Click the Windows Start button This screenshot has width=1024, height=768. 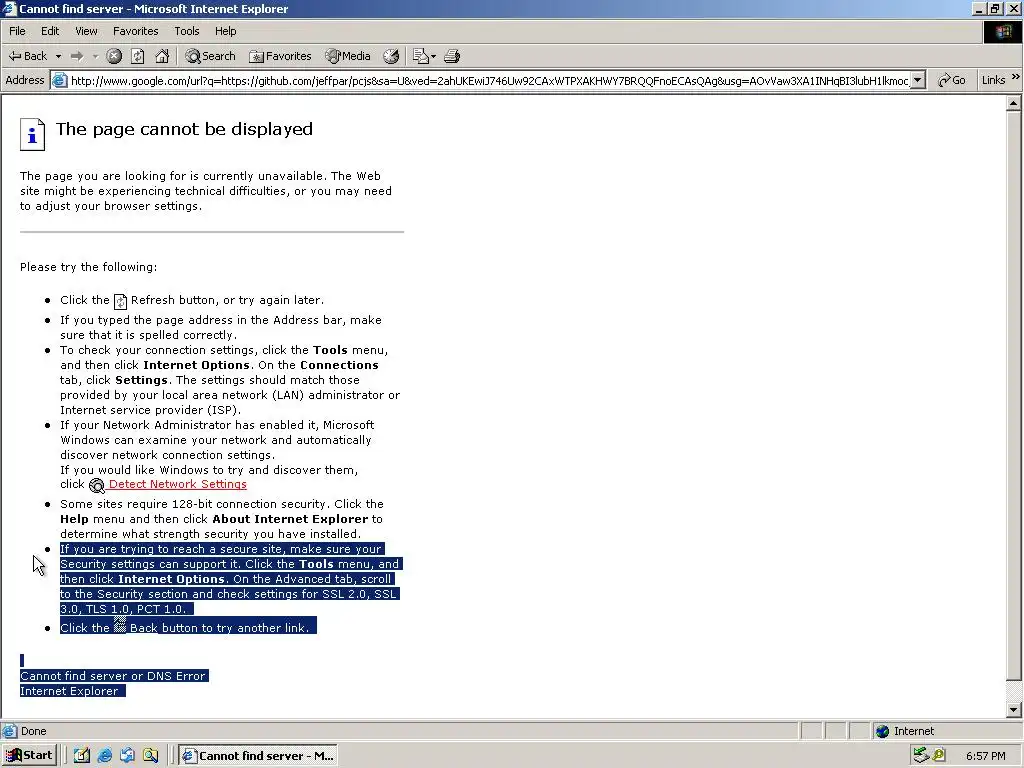29,756
